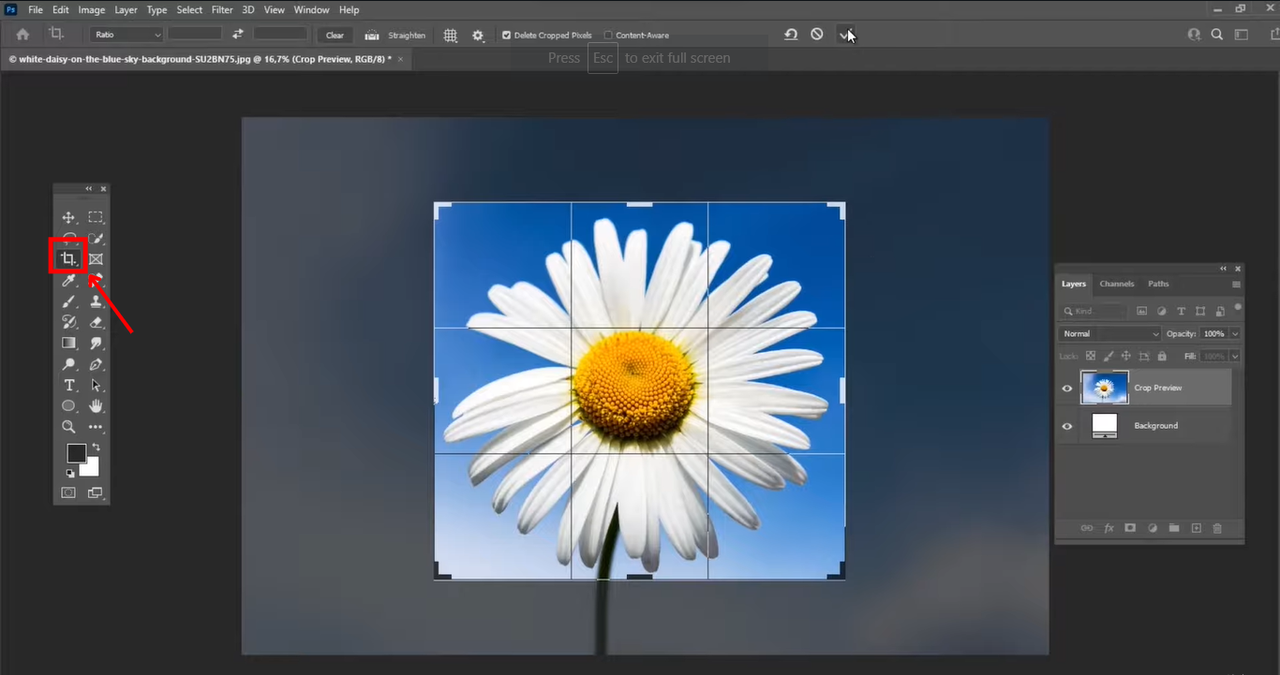This screenshot has height=675, width=1280.
Task: Enable the Content-Aware checkbox
Action: 608,35
